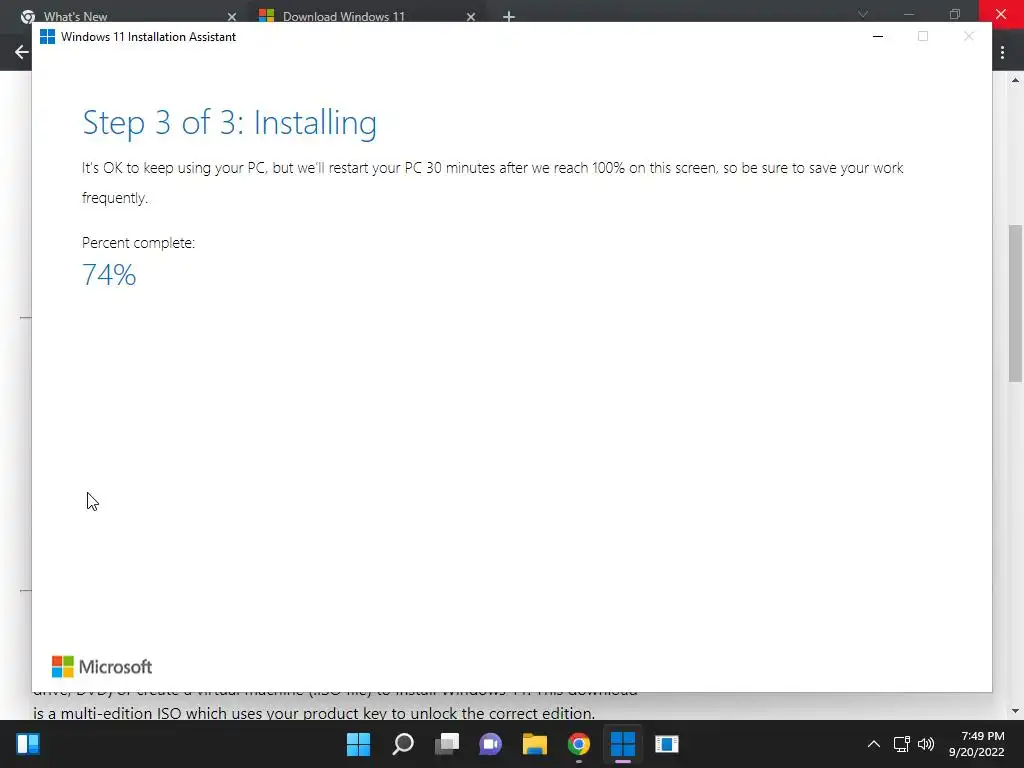Viewport: 1024px width, 768px height.
Task: Launch Teams Chat from taskbar
Action: pyautogui.click(x=490, y=744)
